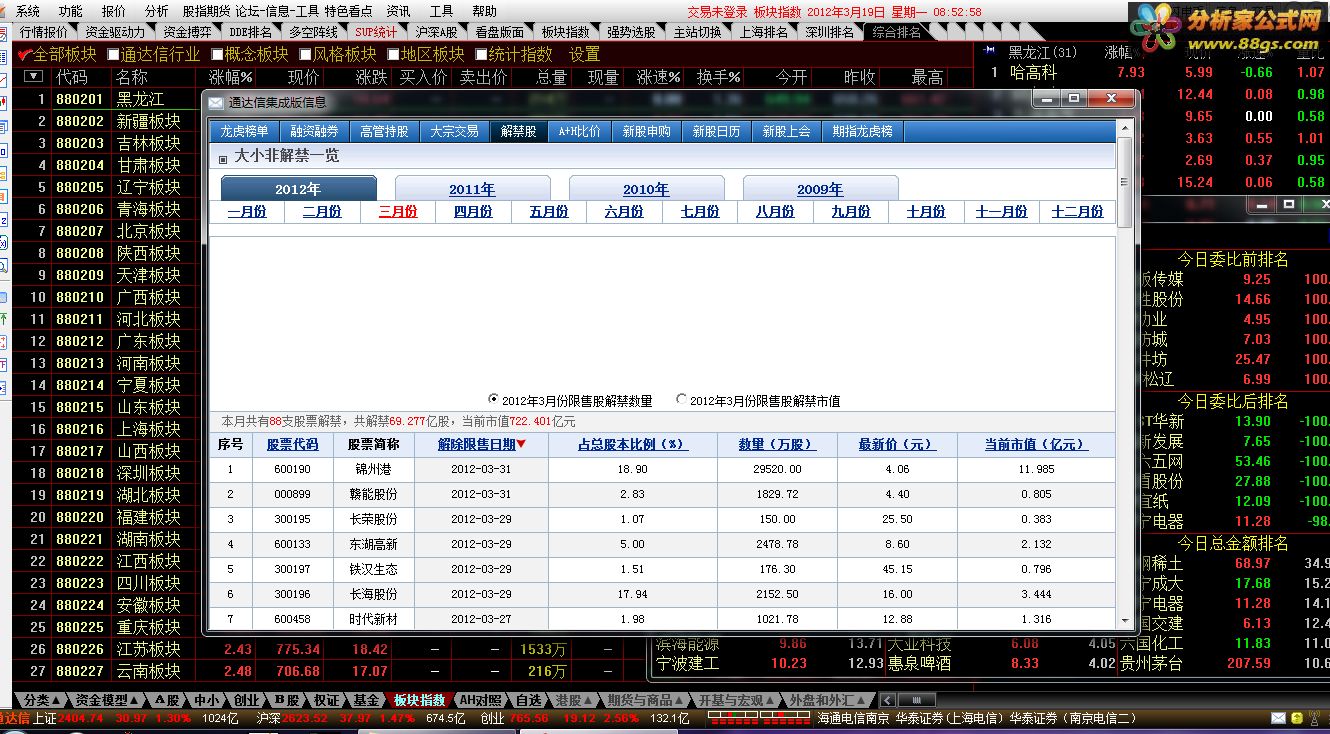Select the 2011年 year tab
This screenshot has height=734, width=1330.
click(472, 189)
